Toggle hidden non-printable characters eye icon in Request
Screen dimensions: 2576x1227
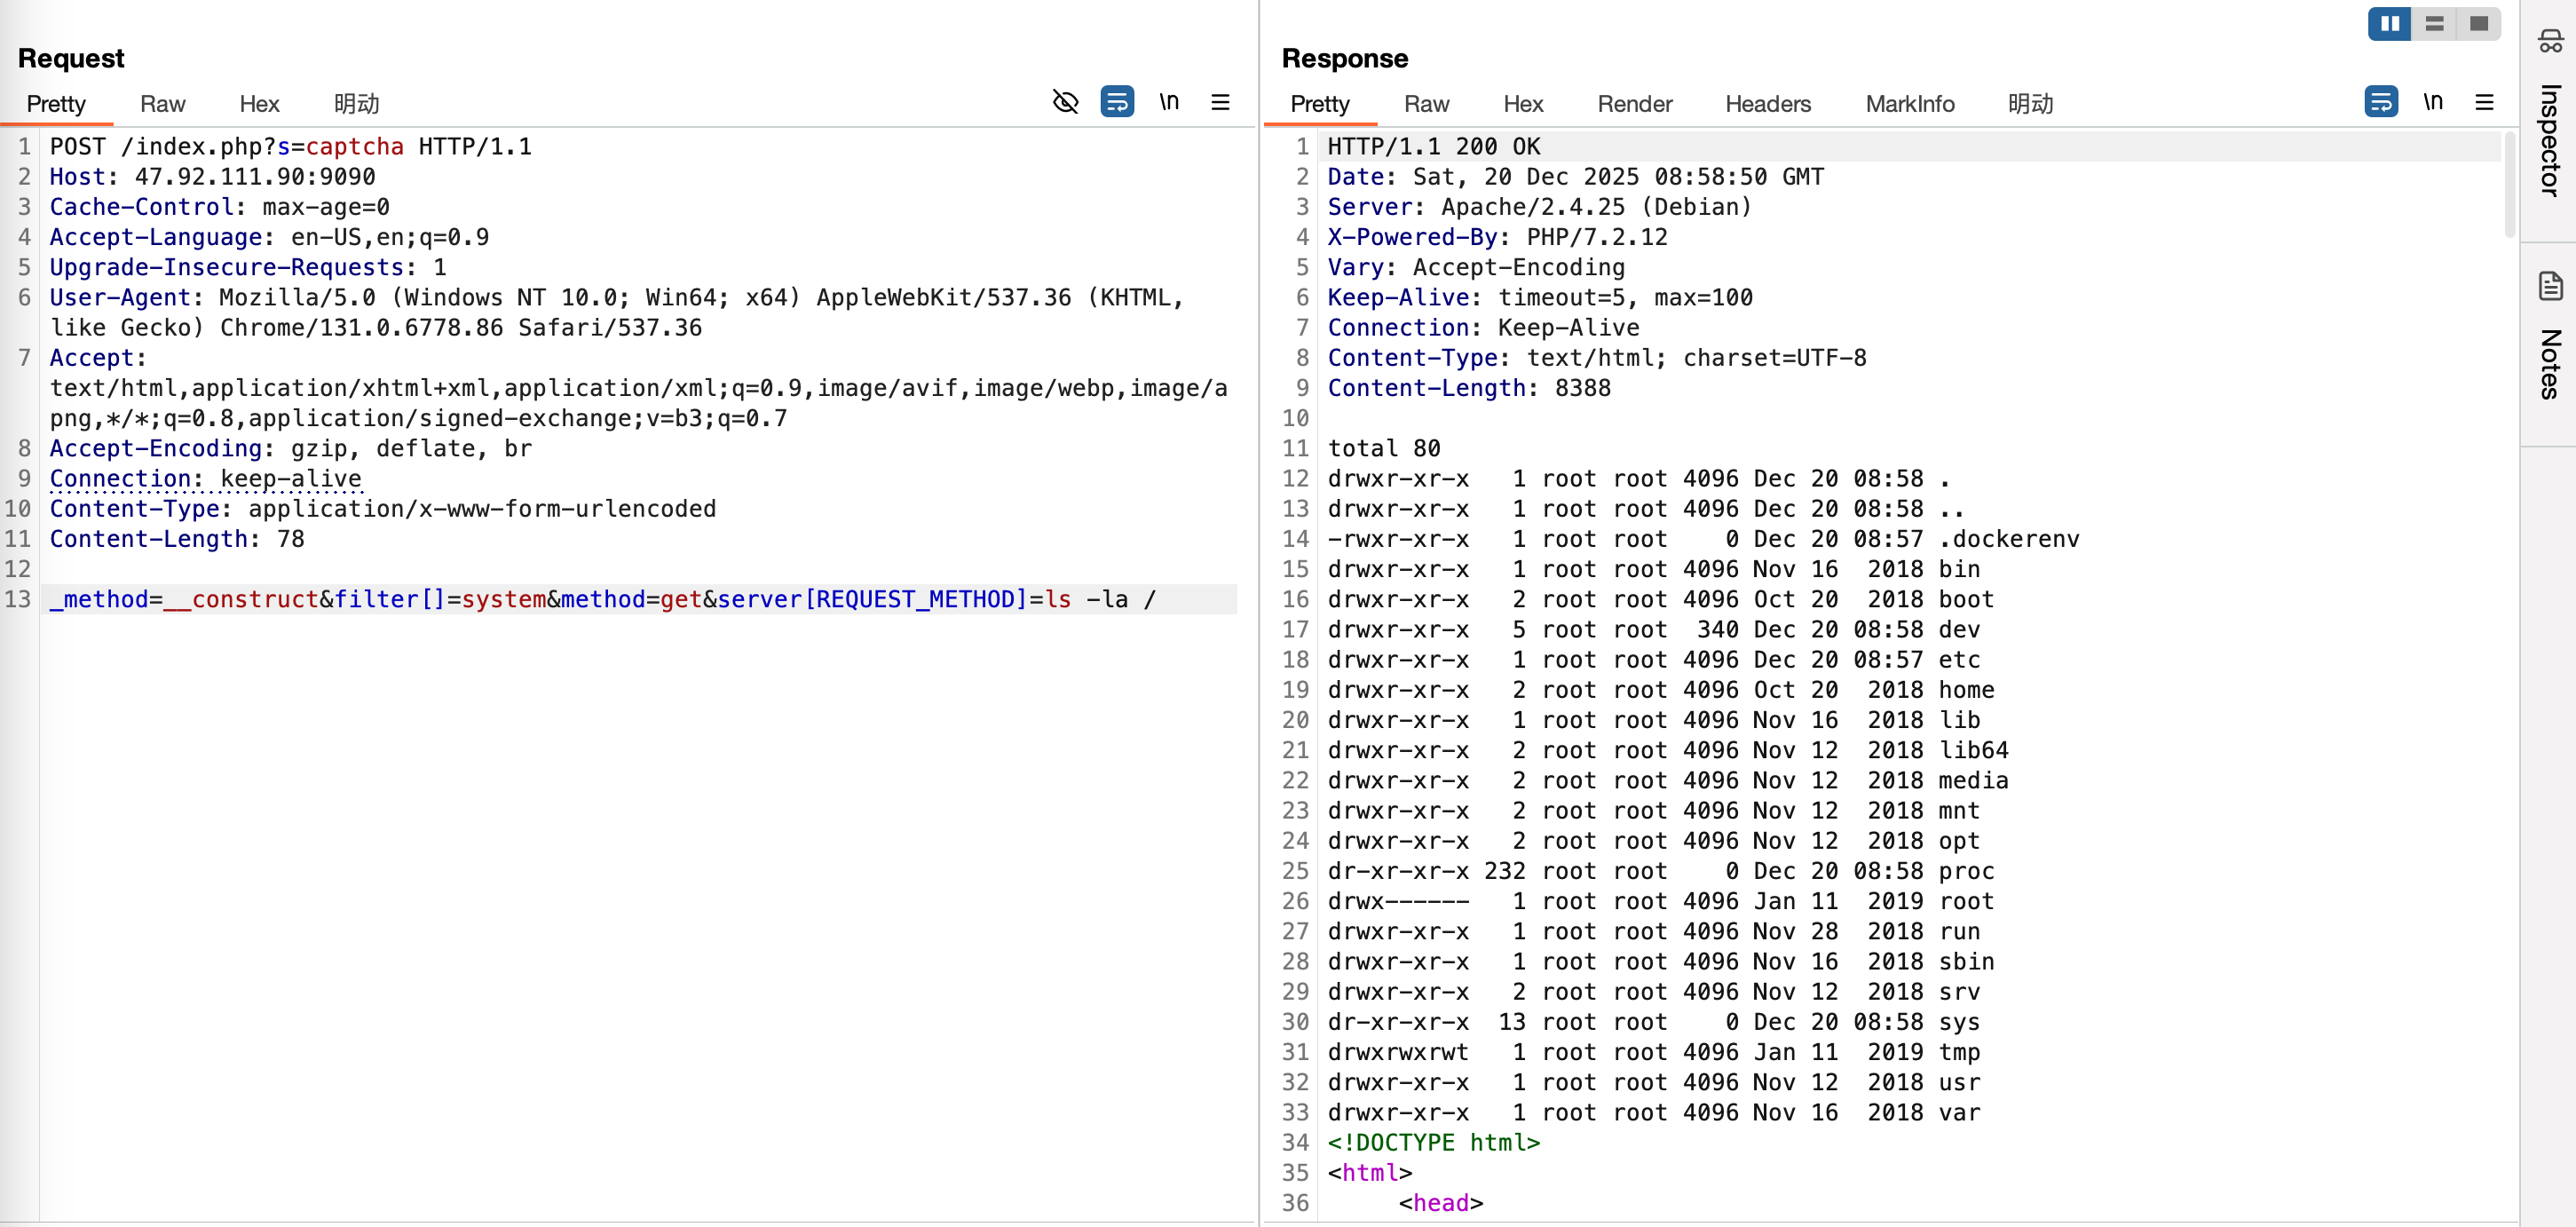point(1065,102)
